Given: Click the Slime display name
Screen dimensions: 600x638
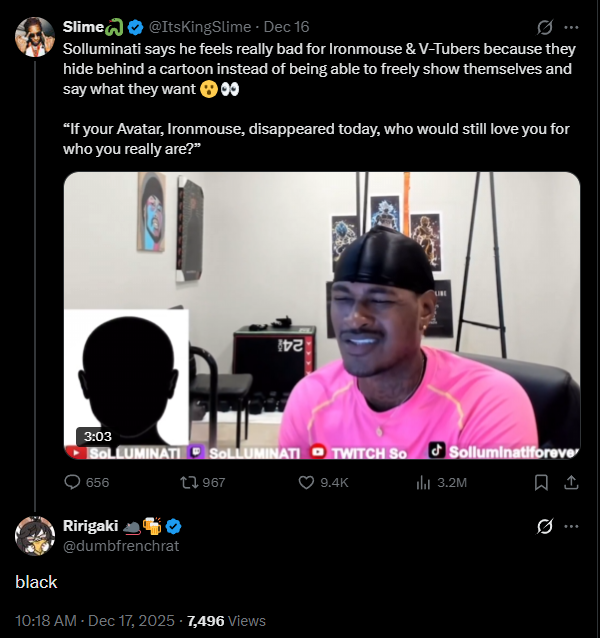Looking at the screenshot, I should coord(83,27).
